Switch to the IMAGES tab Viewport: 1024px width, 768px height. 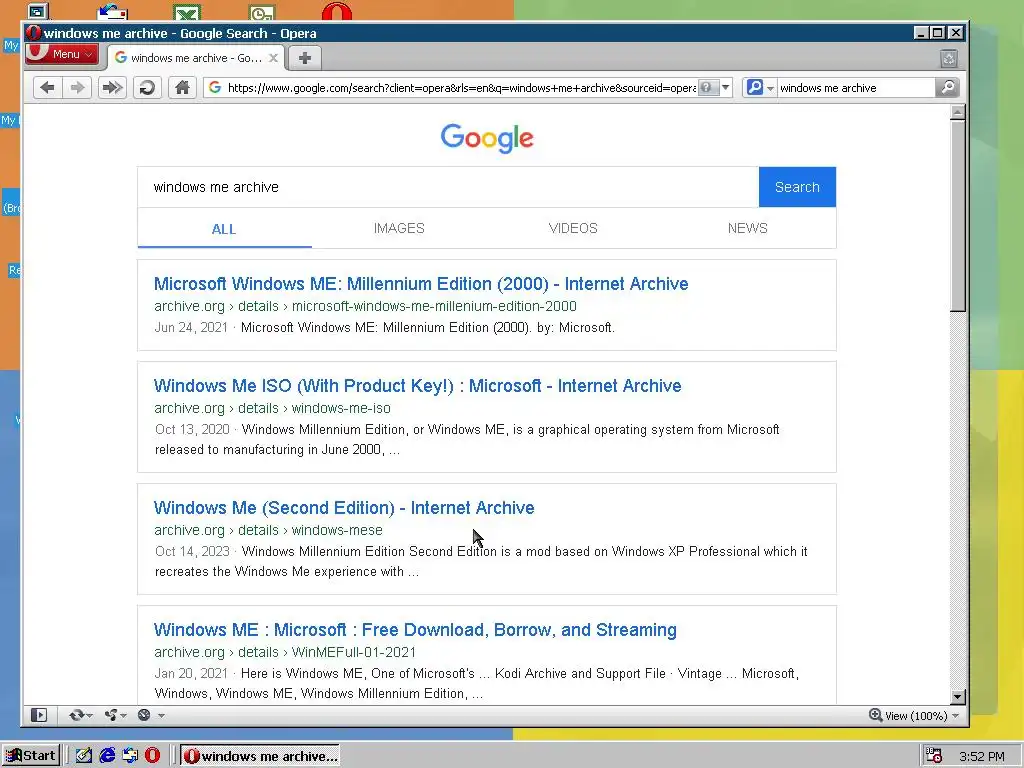[x=399, y=229]
